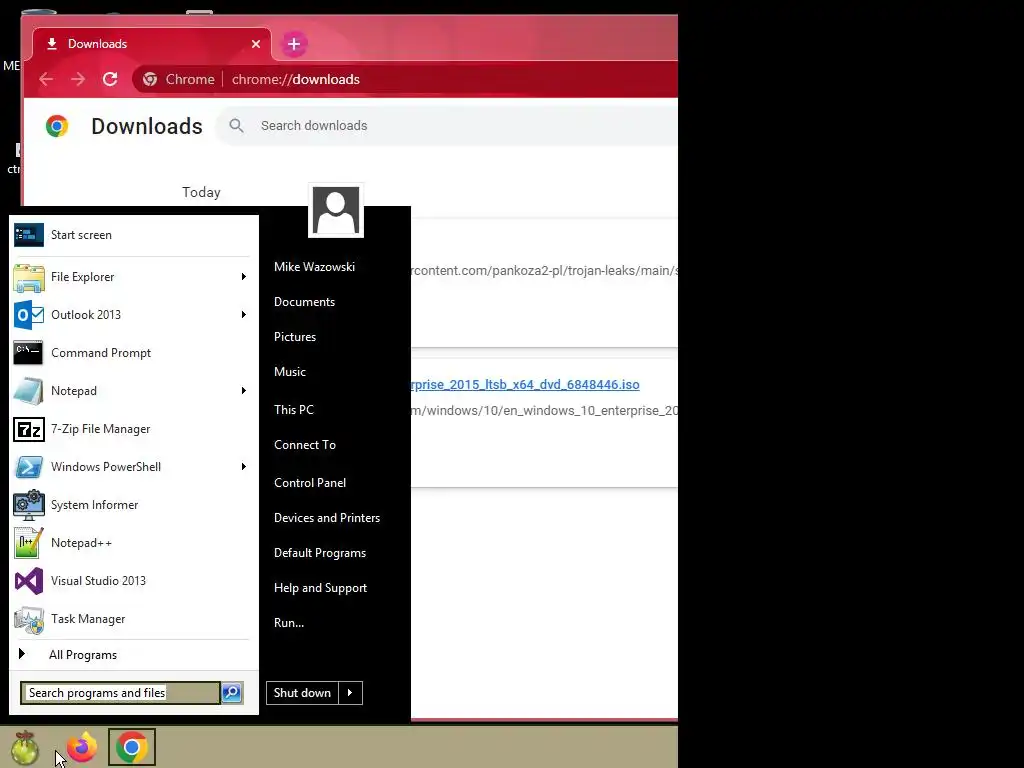Open the Start screen icon
Screen dimensions: 1024x768
pos(29,235)
